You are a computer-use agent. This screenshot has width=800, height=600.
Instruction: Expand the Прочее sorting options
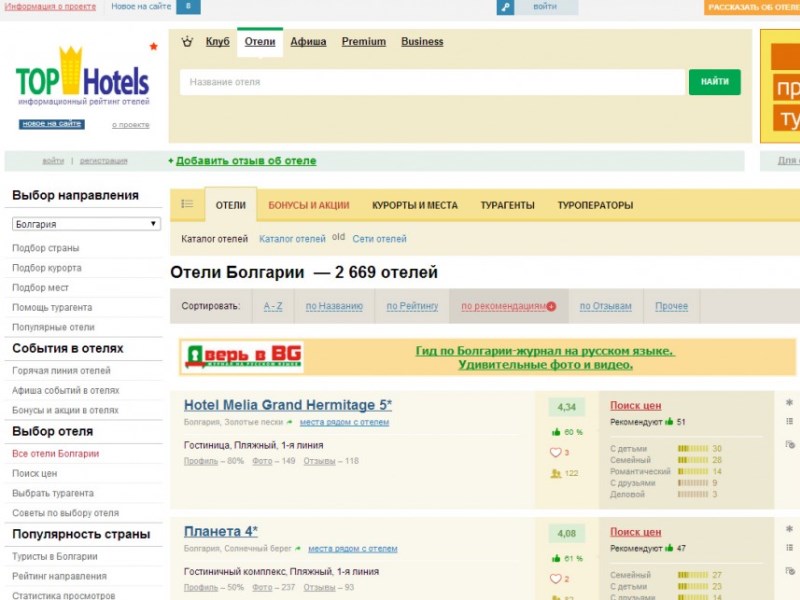click(671, 306)
